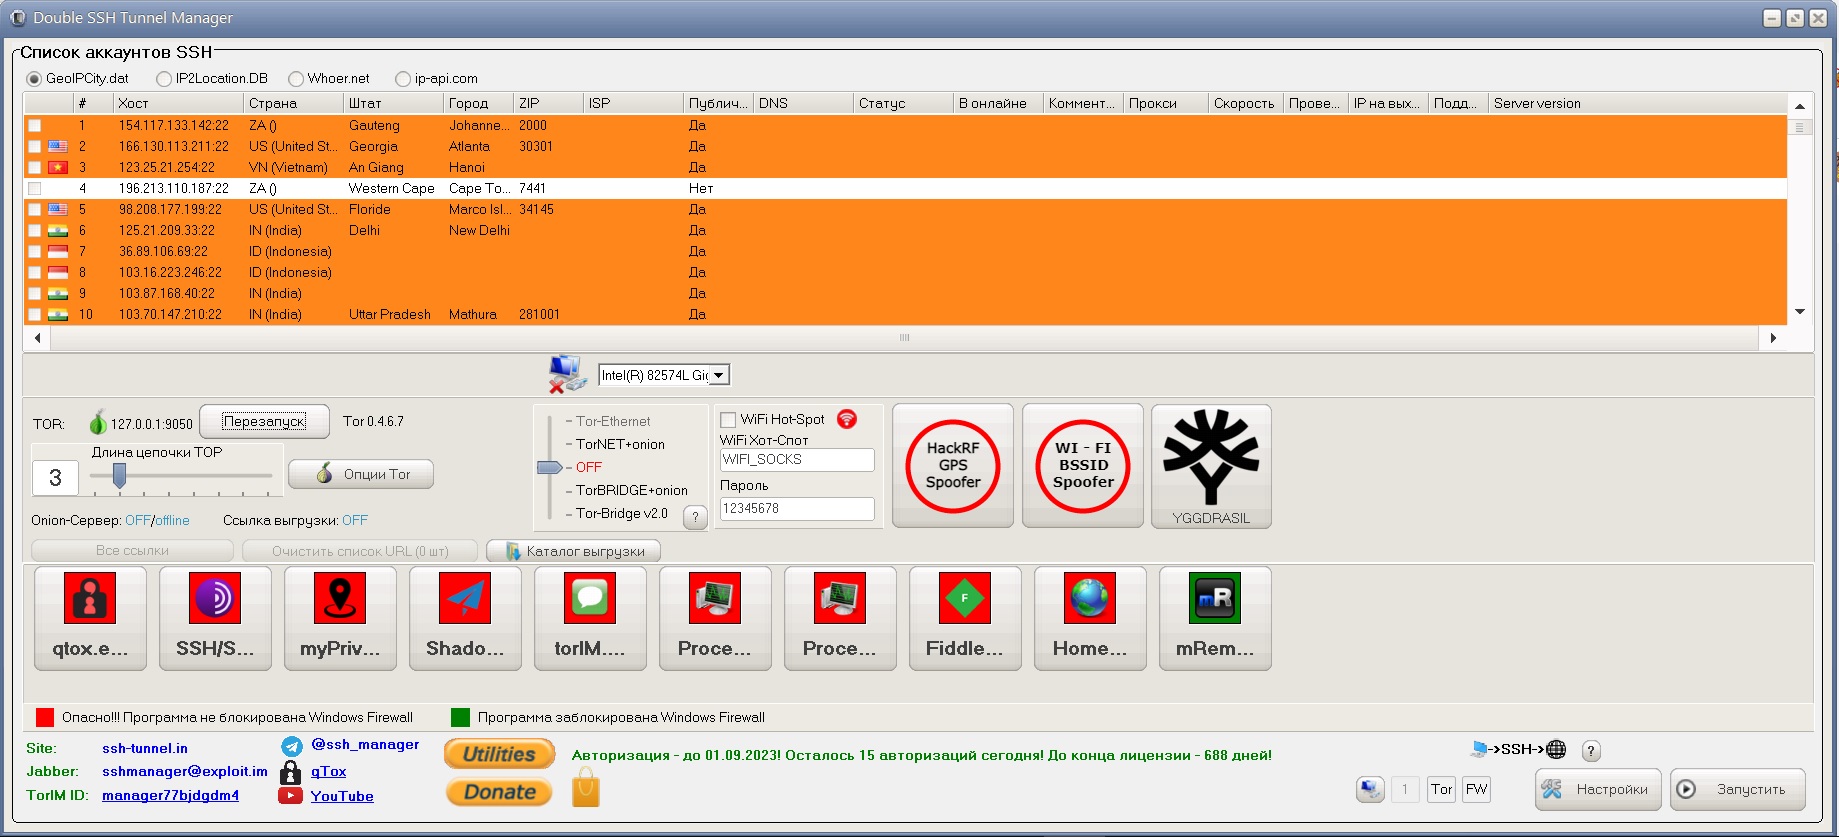Screen dimensions: 1839x837
Task: Select the IP2Location.DB radio button
Action: [x=164, y=78]
